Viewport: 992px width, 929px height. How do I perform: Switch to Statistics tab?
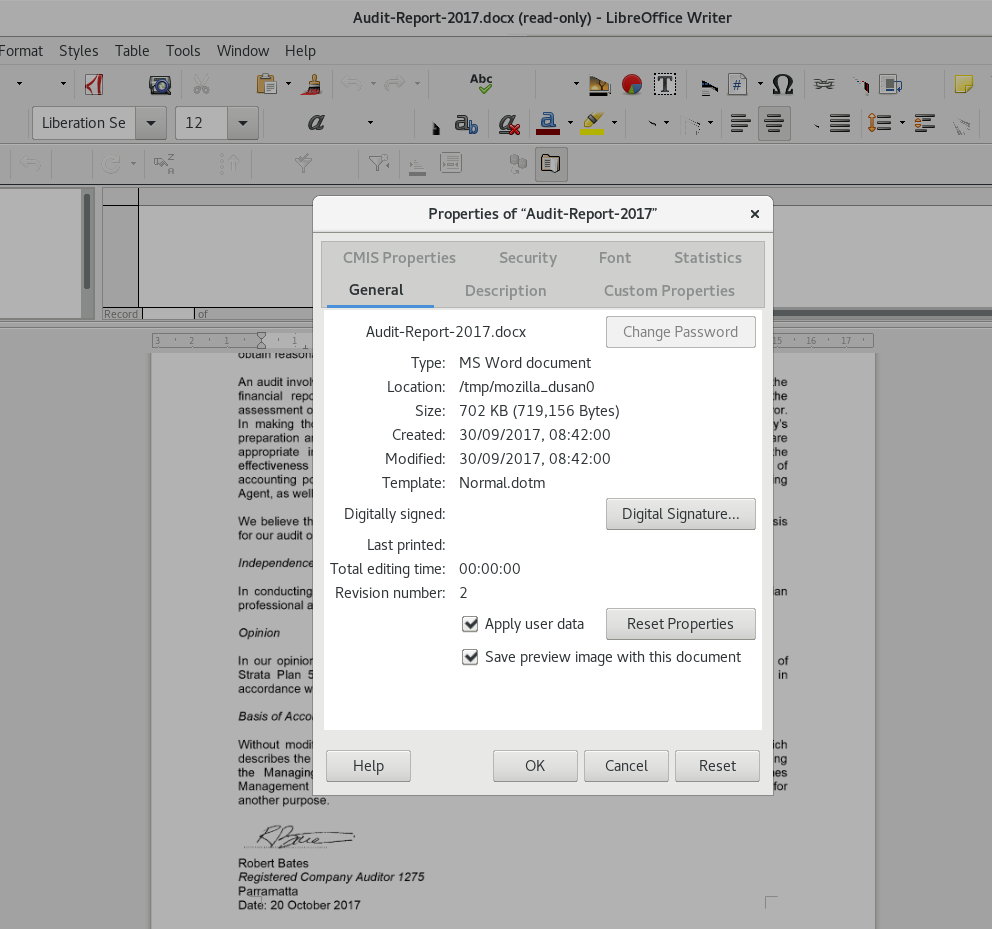point(707,258)
